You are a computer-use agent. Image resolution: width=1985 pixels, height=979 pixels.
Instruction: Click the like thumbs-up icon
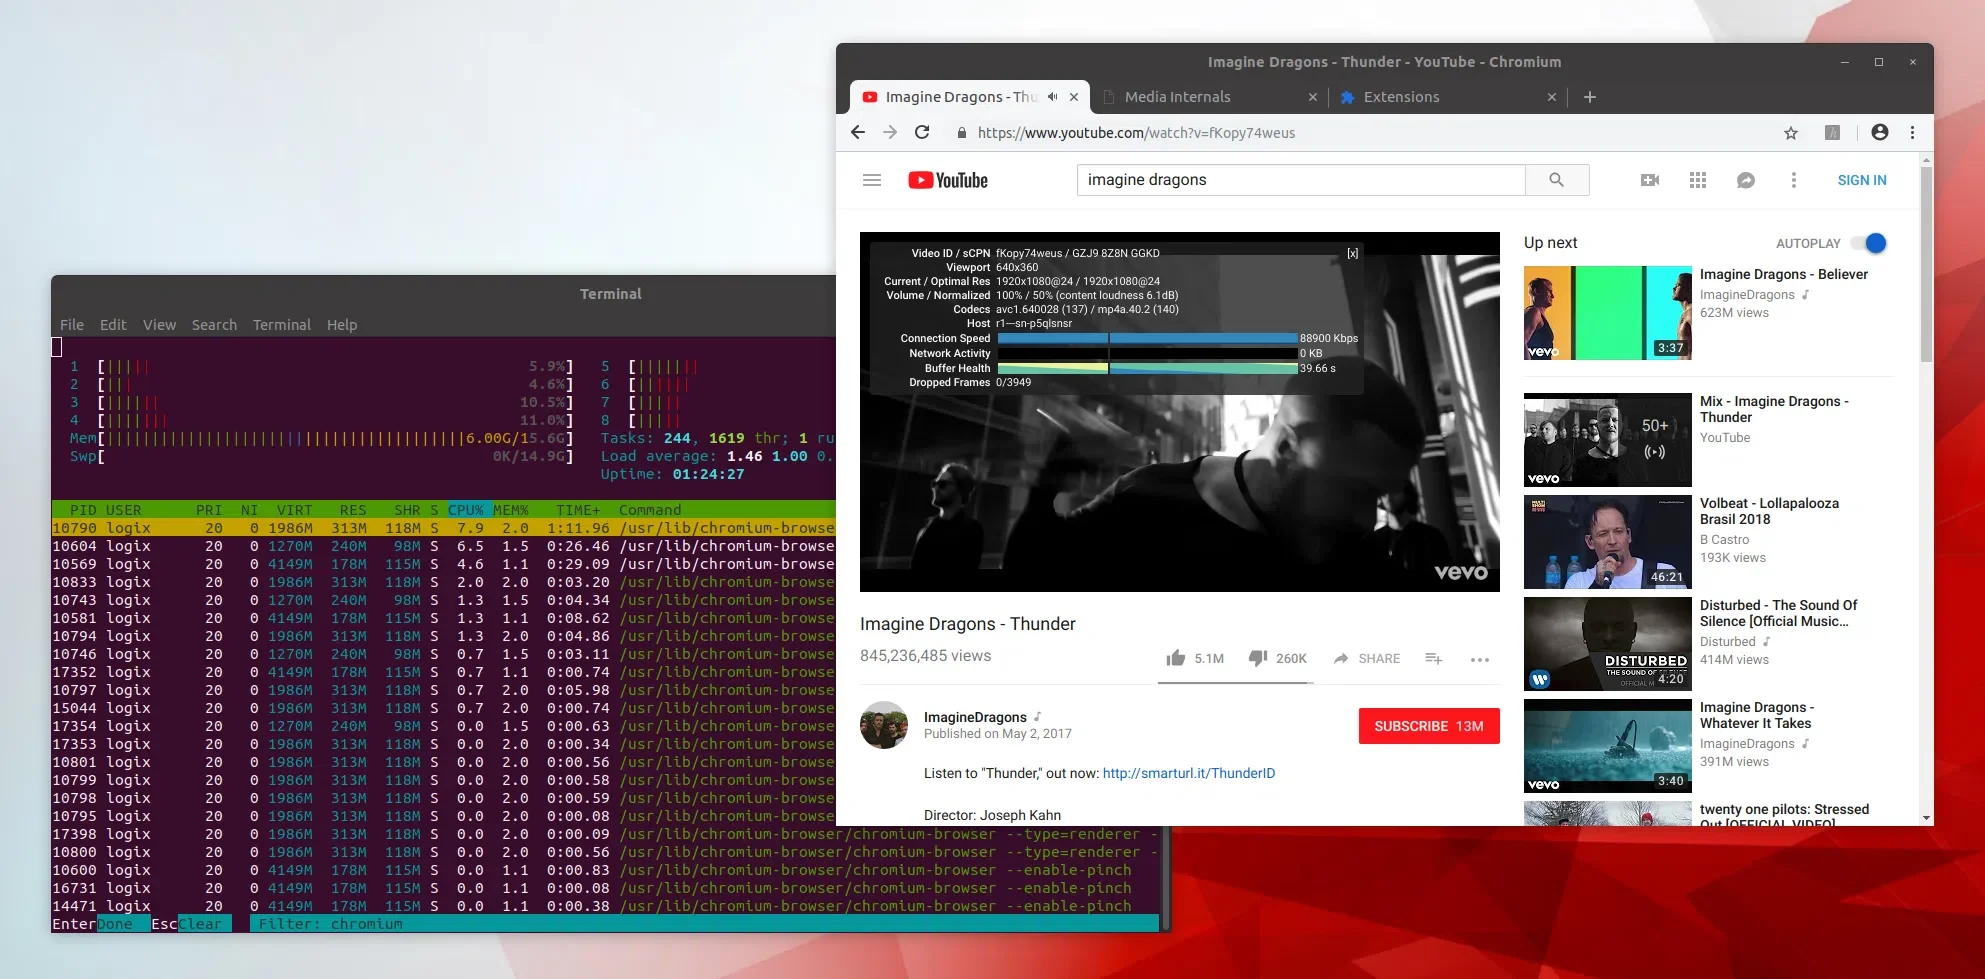(1176, 658)
